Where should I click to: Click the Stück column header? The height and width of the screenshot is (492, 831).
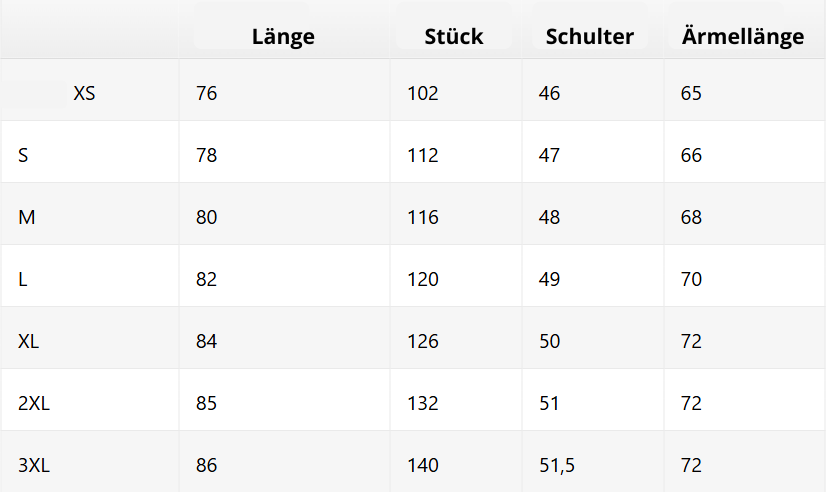[x=453, y=37]
